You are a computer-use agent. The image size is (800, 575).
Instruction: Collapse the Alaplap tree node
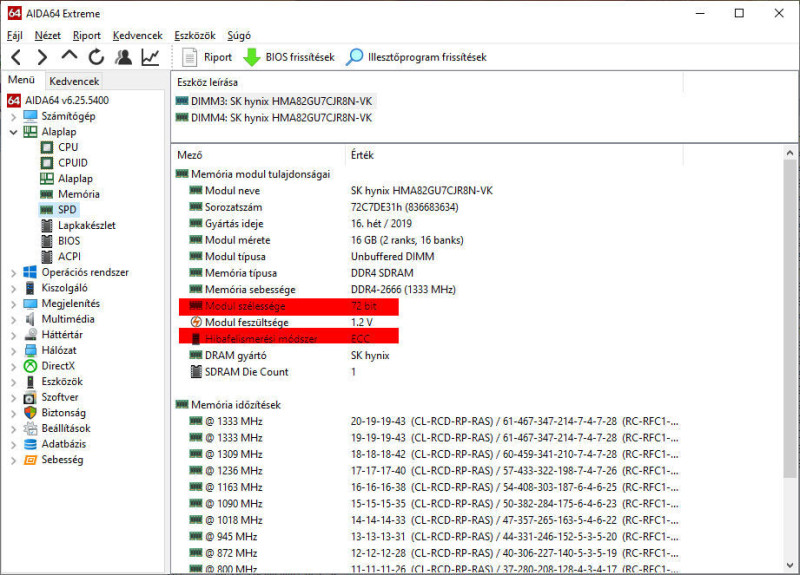pos(14,132)
